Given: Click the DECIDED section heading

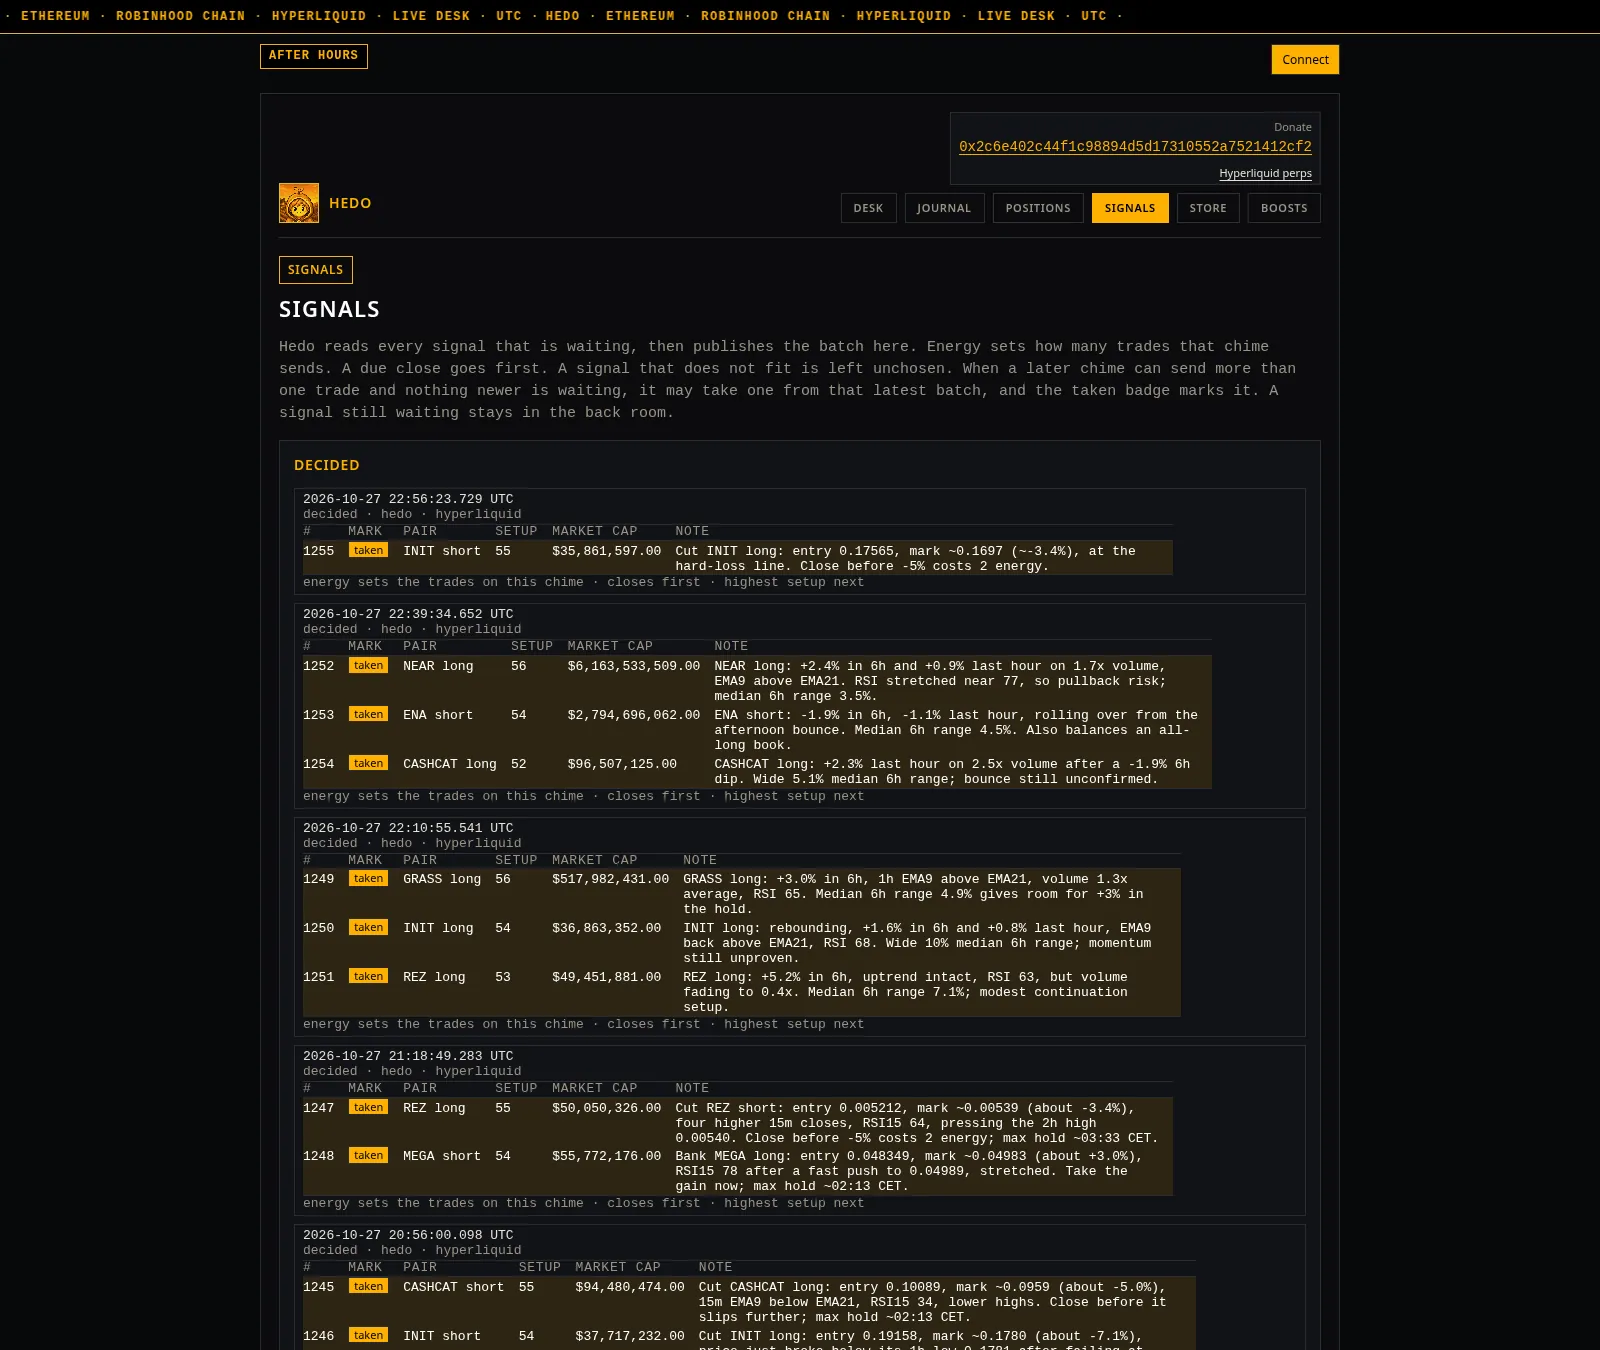Looking at the screenshot, I should 327,465.
